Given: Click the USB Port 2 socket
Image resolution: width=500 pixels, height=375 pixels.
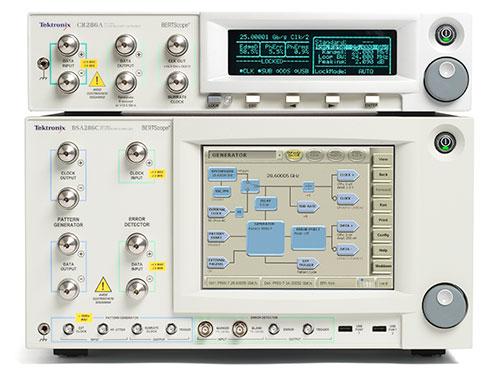Looking at the screenshot, I should point(379,329).
